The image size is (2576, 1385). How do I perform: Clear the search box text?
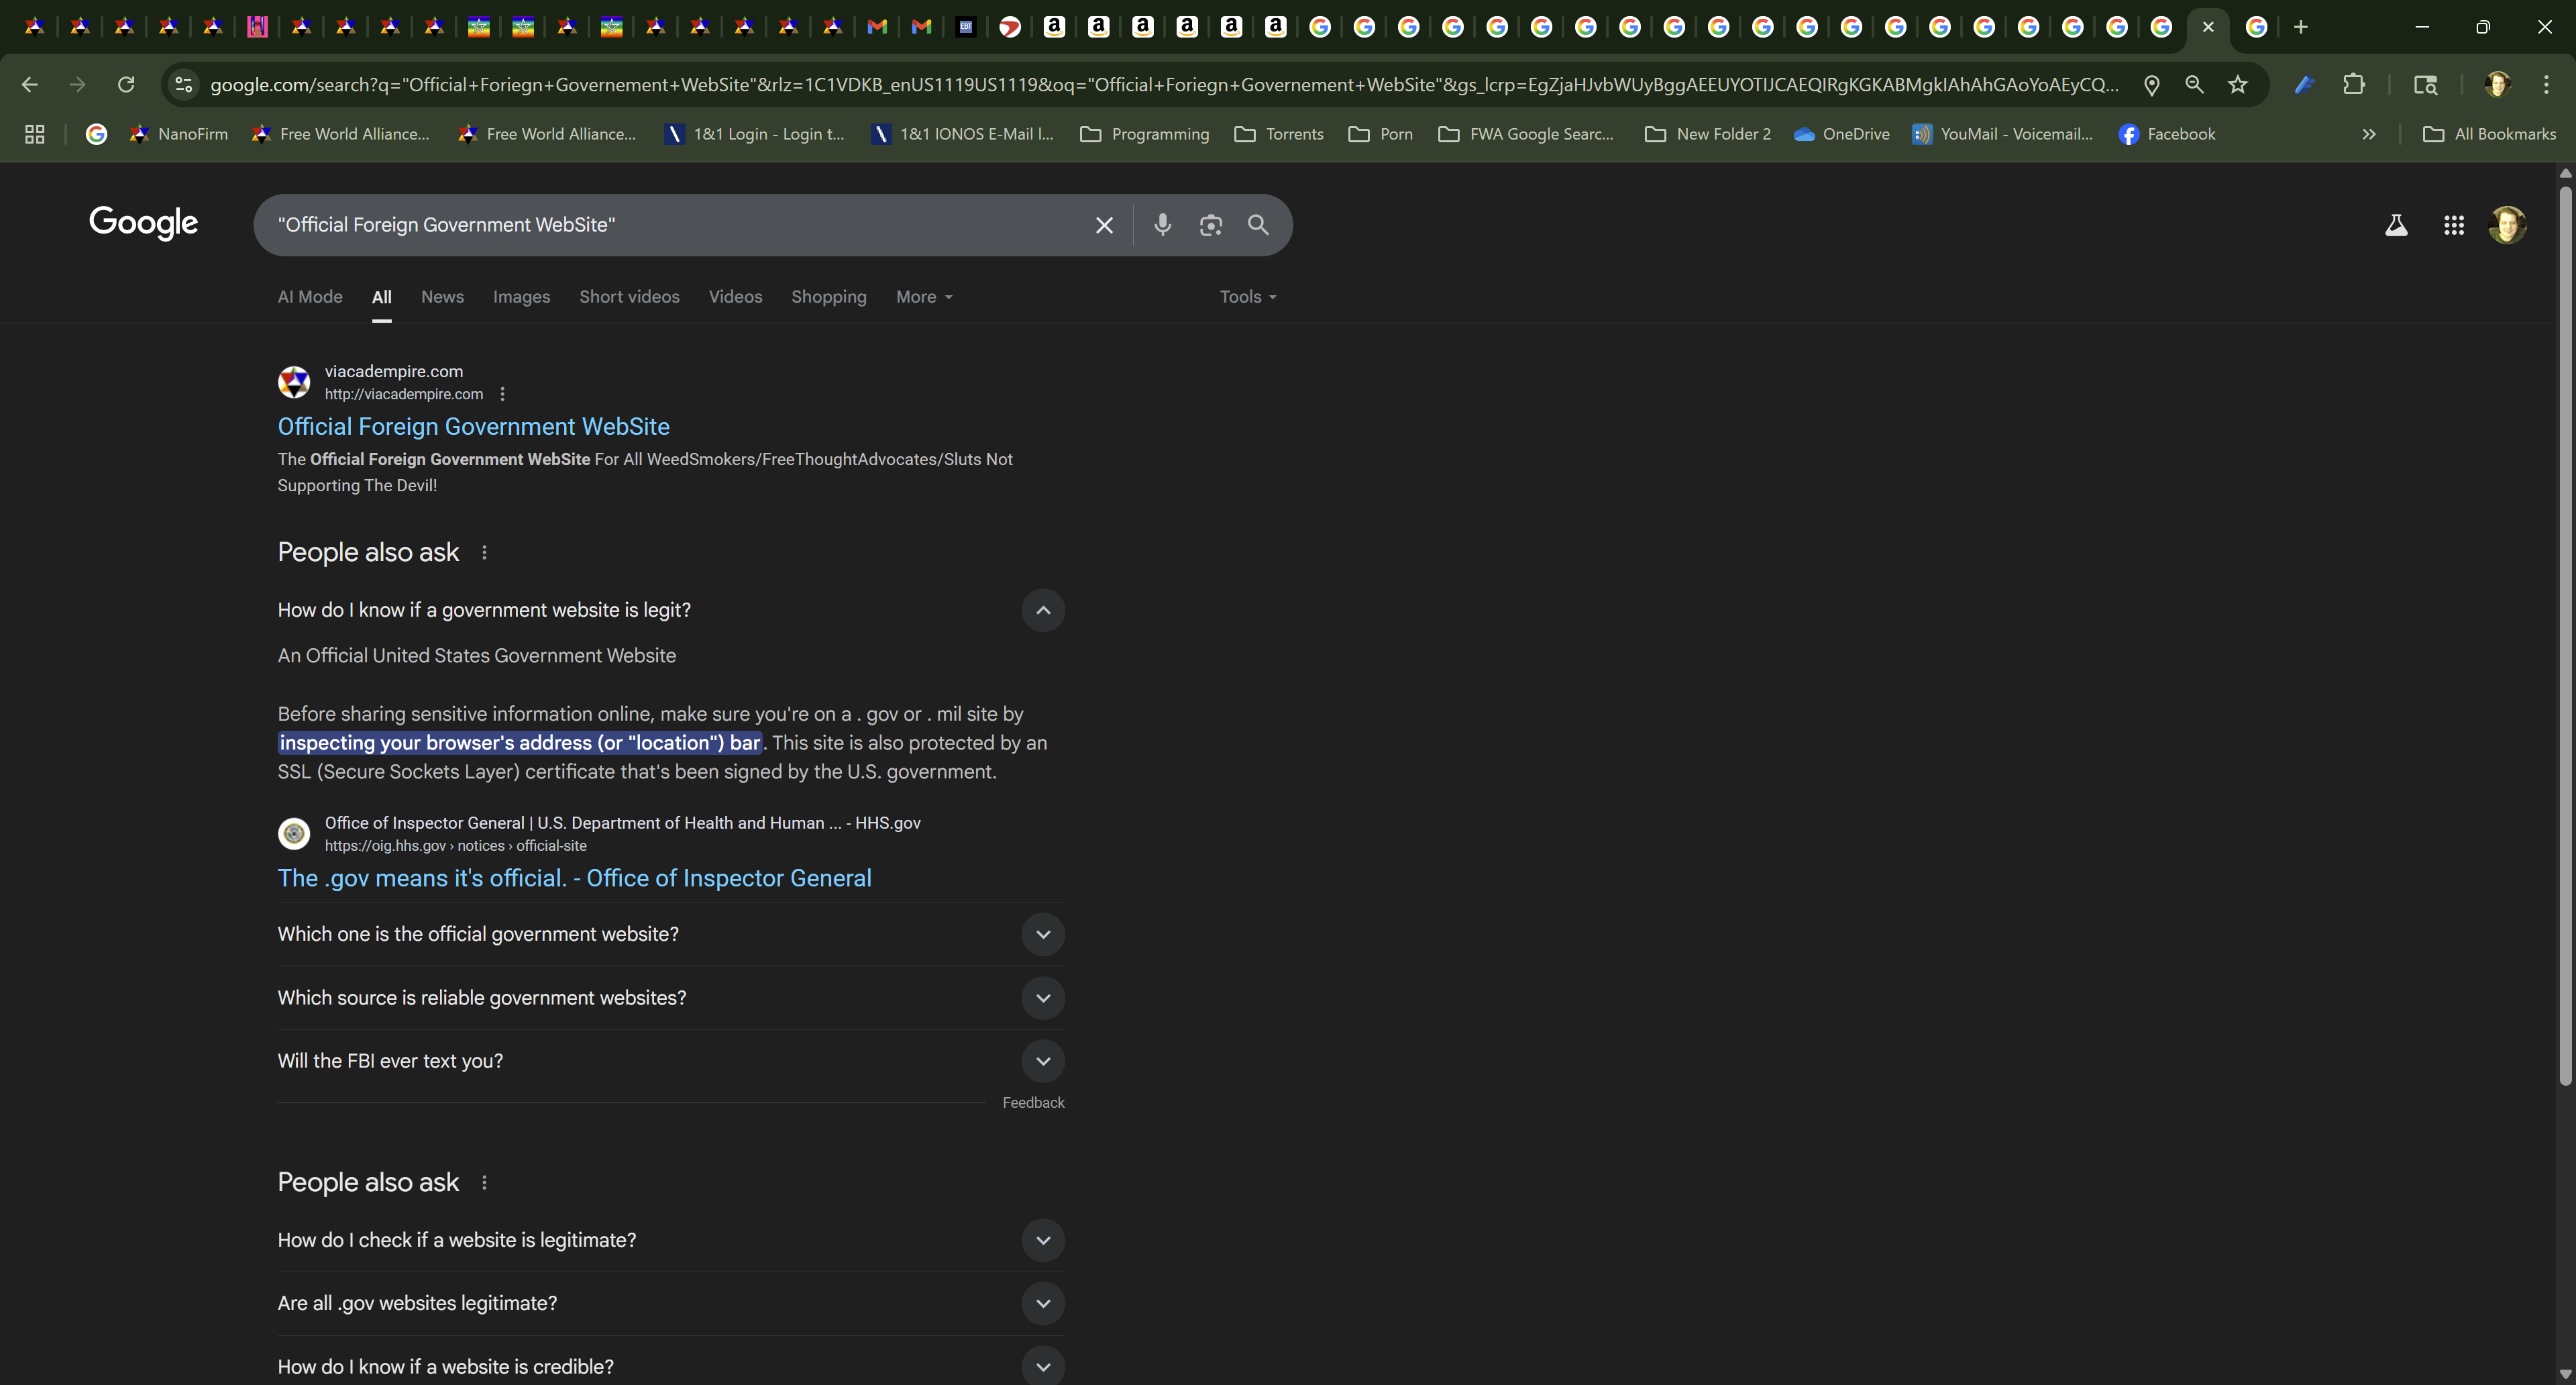[x=1104, y=225]
